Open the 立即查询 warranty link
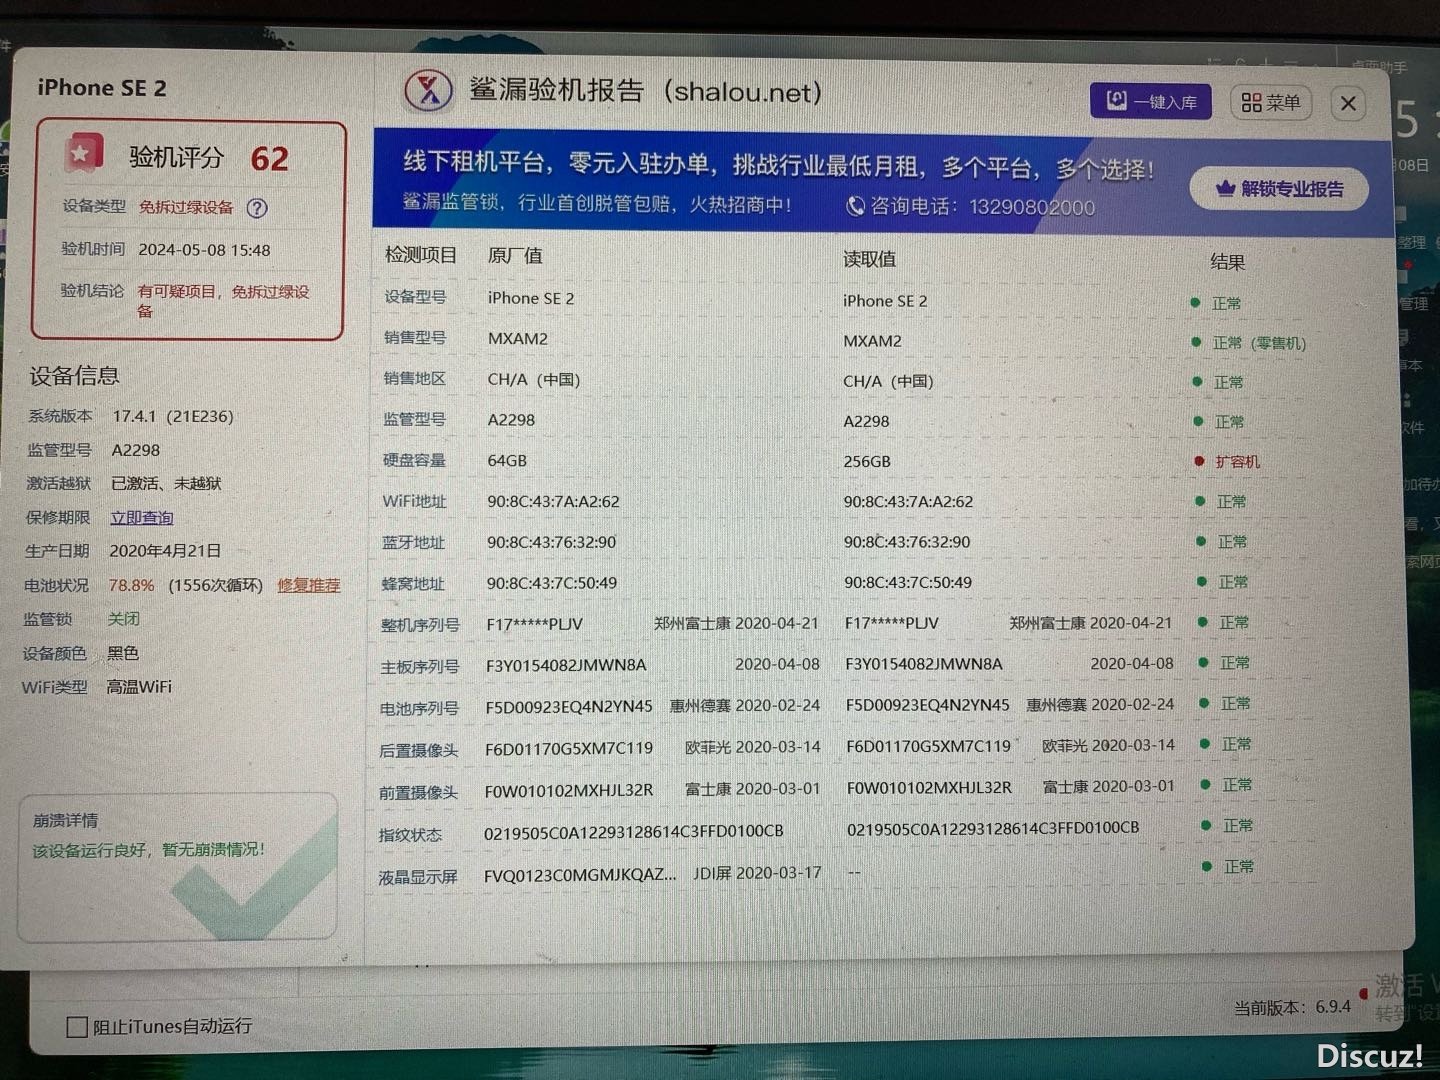This screenshot has width=1440, height=1080. [x=142, y=517]
